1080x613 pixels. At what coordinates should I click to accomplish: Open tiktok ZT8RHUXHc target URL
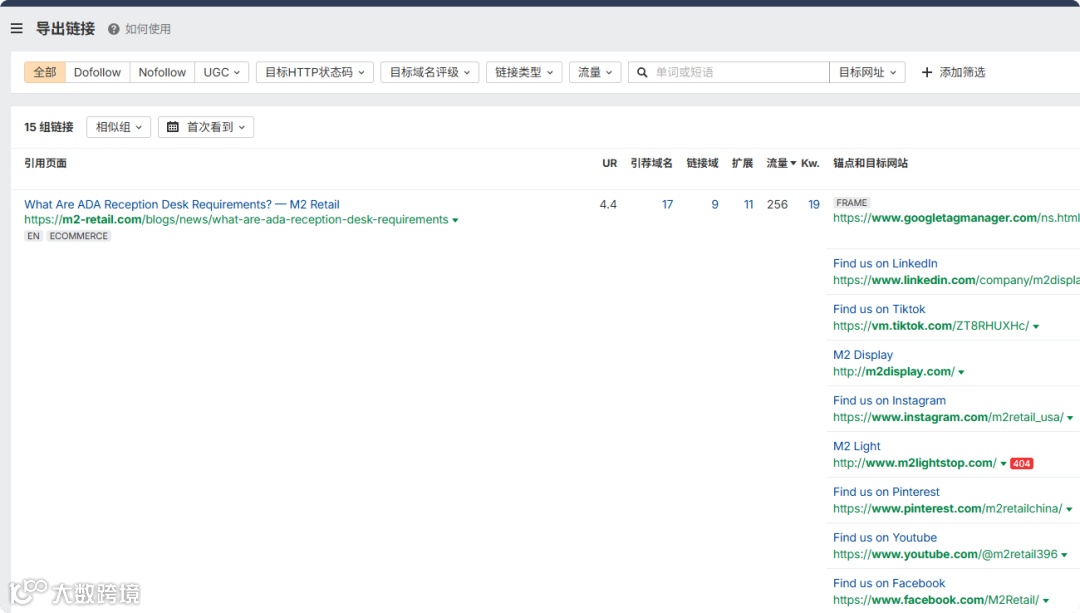[x=931, y=326]
